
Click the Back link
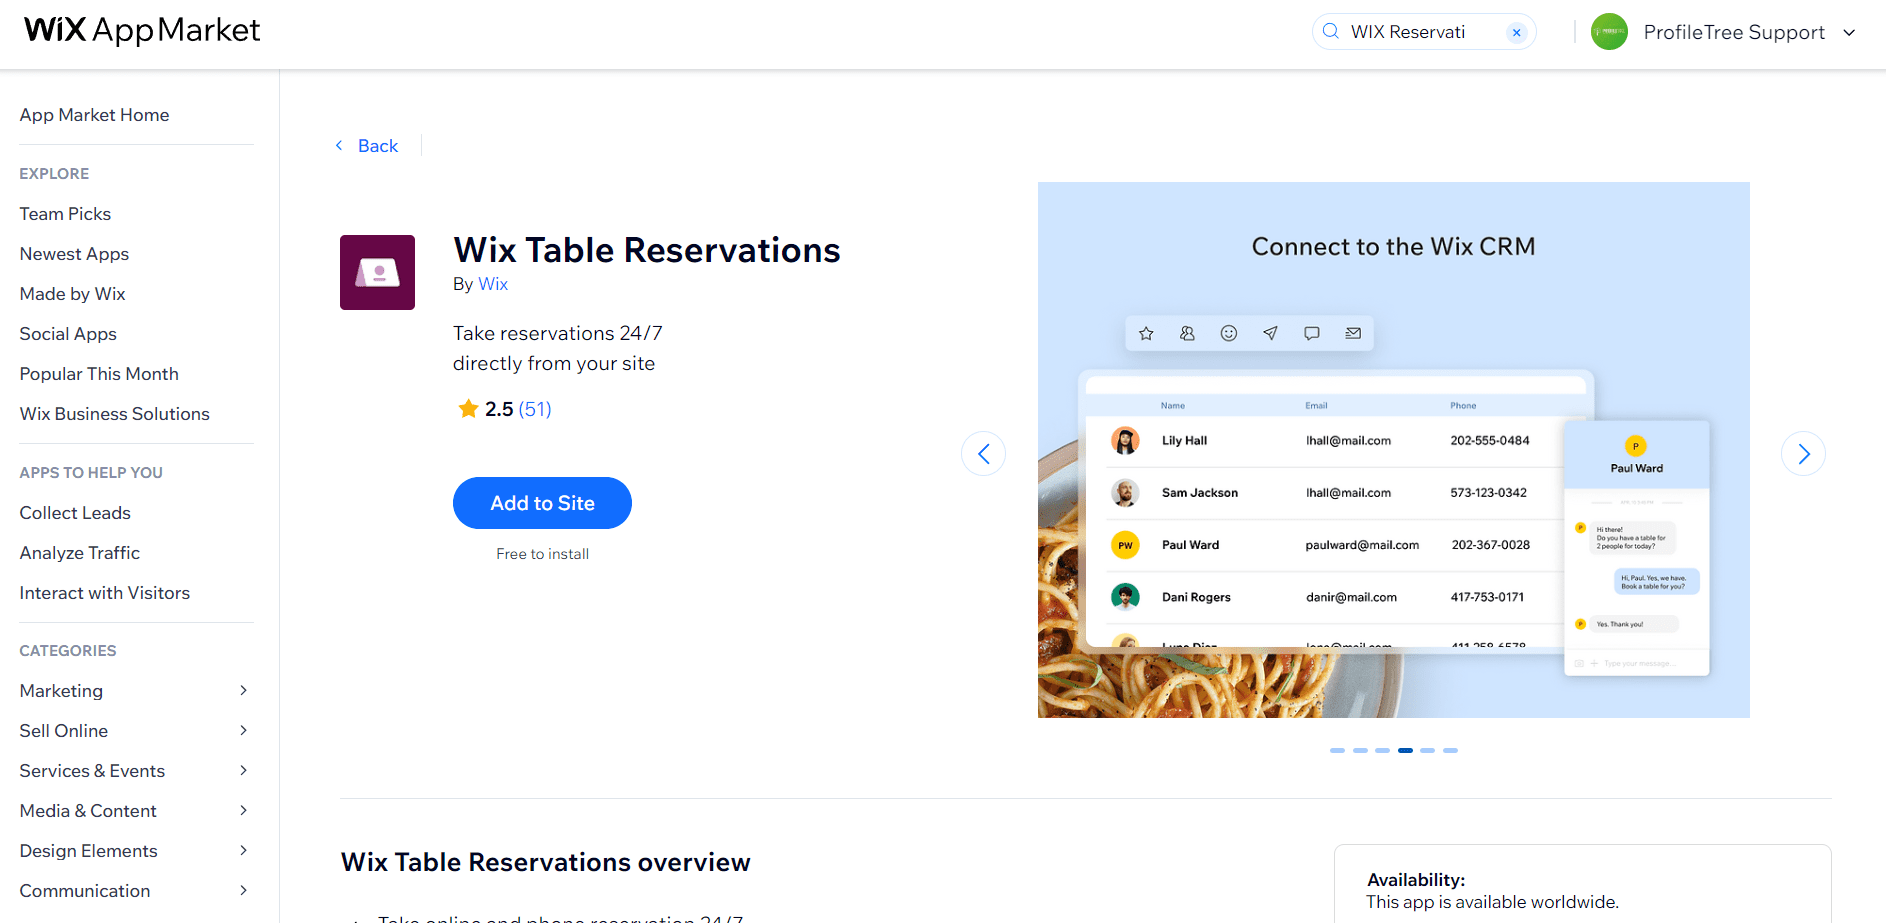pos(378,146)
